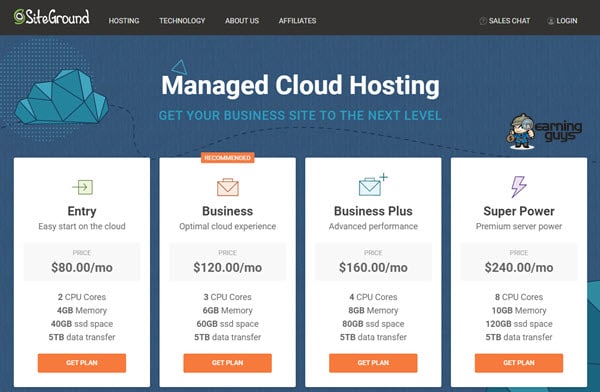This screenshot has height=392, width=600.
Task: Click the SiteGround logo
Action: coord(51,17)
